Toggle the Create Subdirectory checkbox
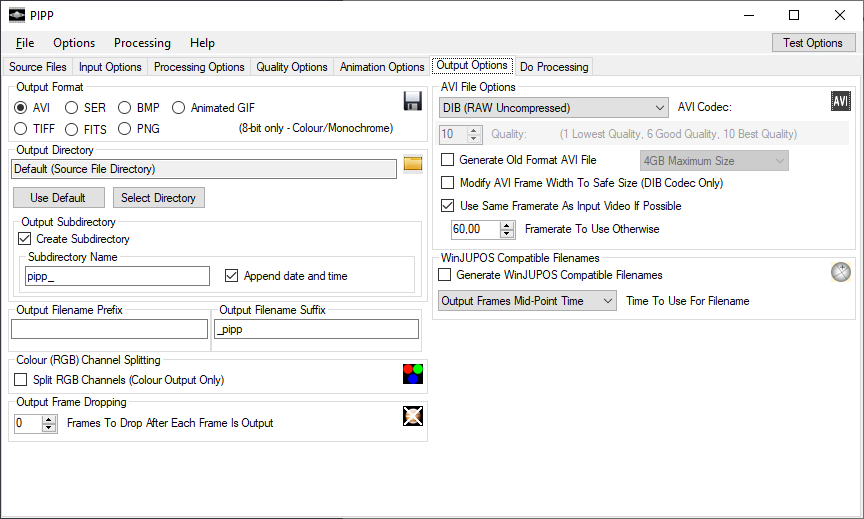This screenshot has height=519, width=864. (x=24, y=239)
